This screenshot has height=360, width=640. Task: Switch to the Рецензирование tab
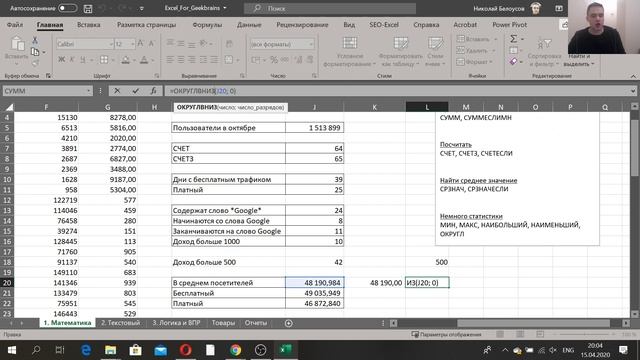click(x=302, y=25)
